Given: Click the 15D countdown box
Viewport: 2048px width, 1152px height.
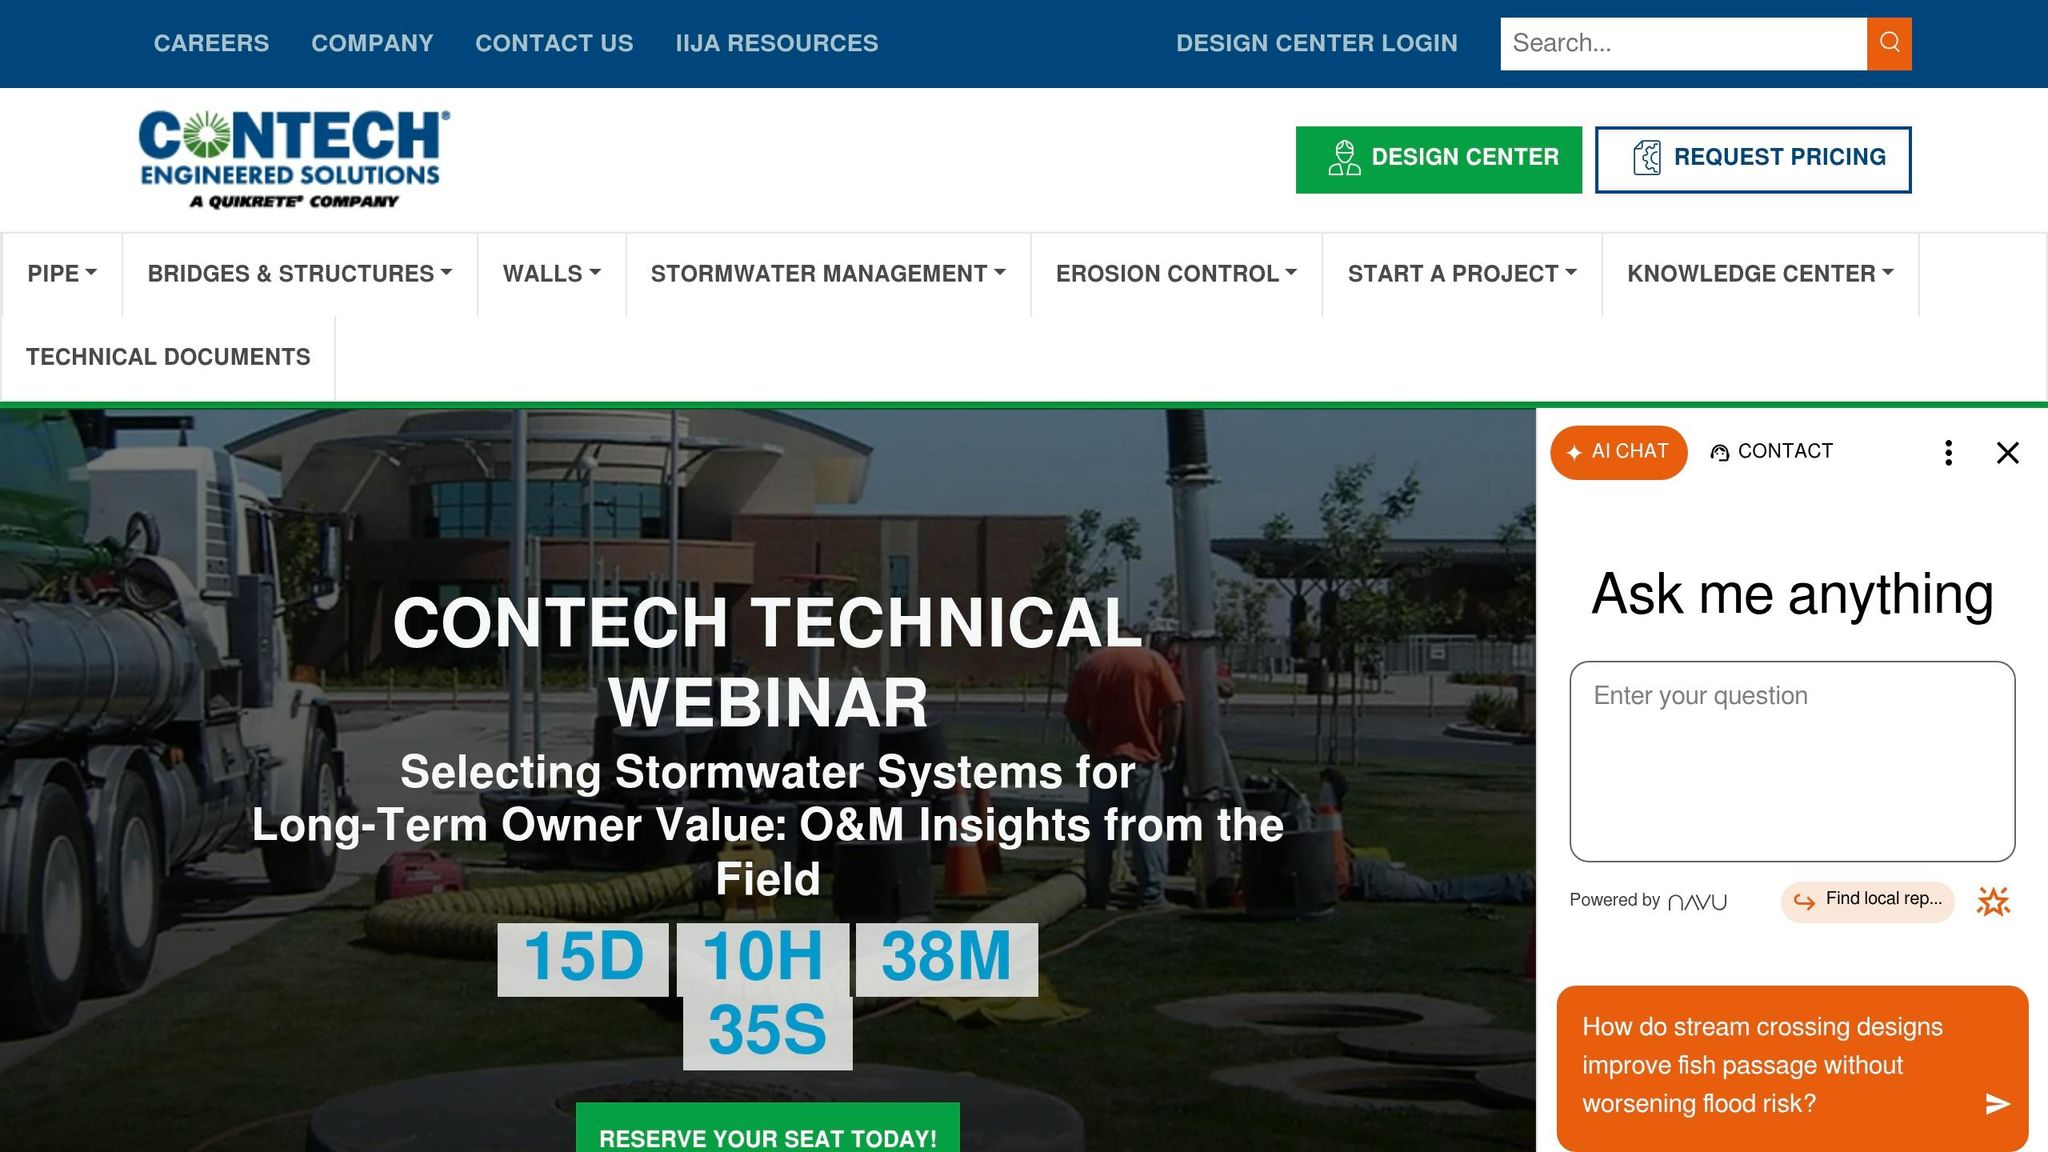Looking at the screenshot, I should [x=583, y=958].
